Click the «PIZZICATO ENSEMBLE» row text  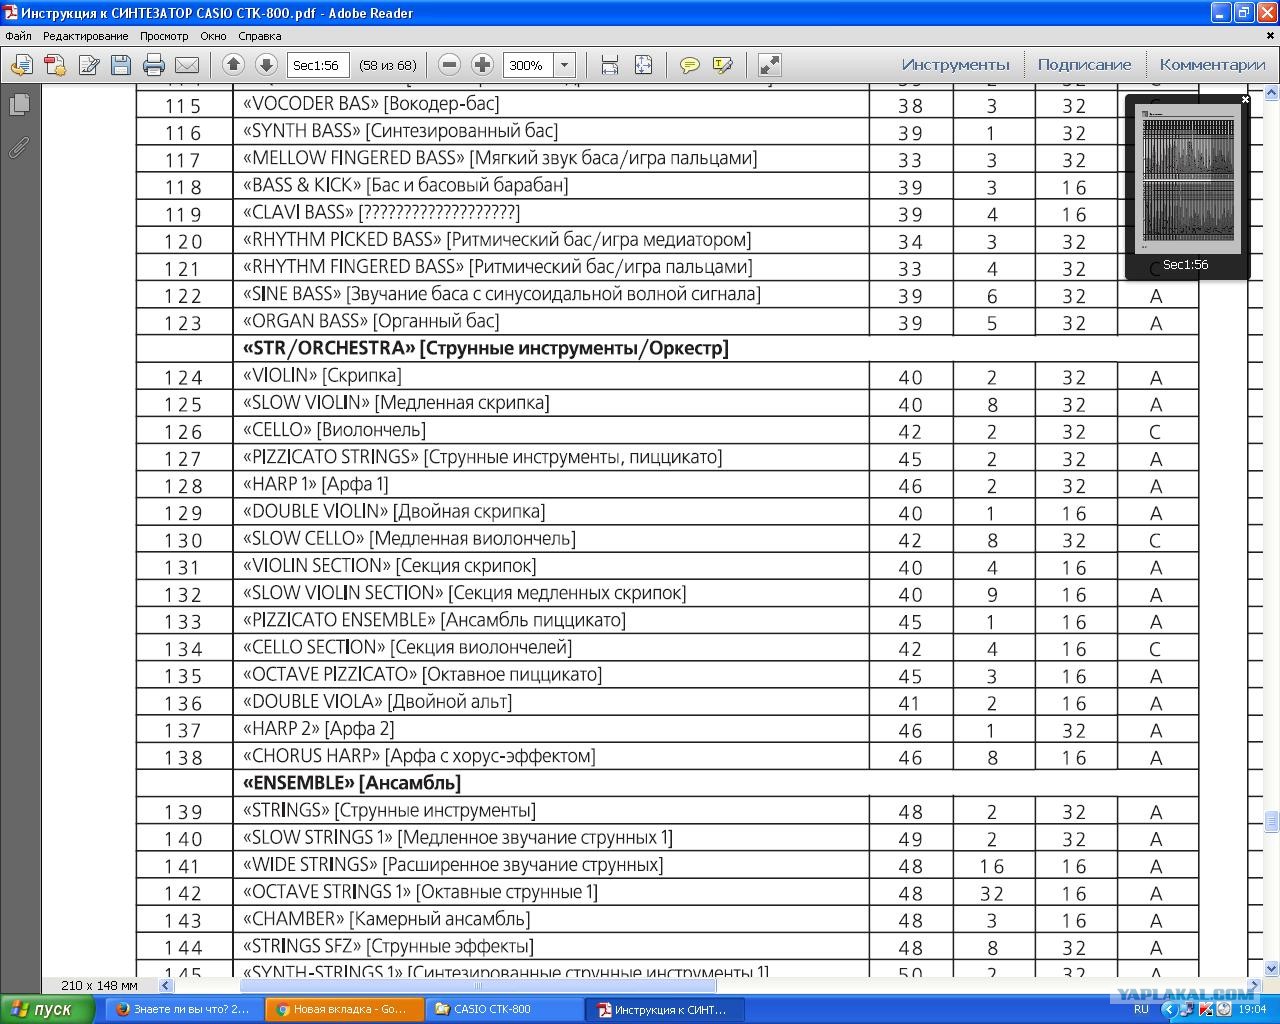434,620
